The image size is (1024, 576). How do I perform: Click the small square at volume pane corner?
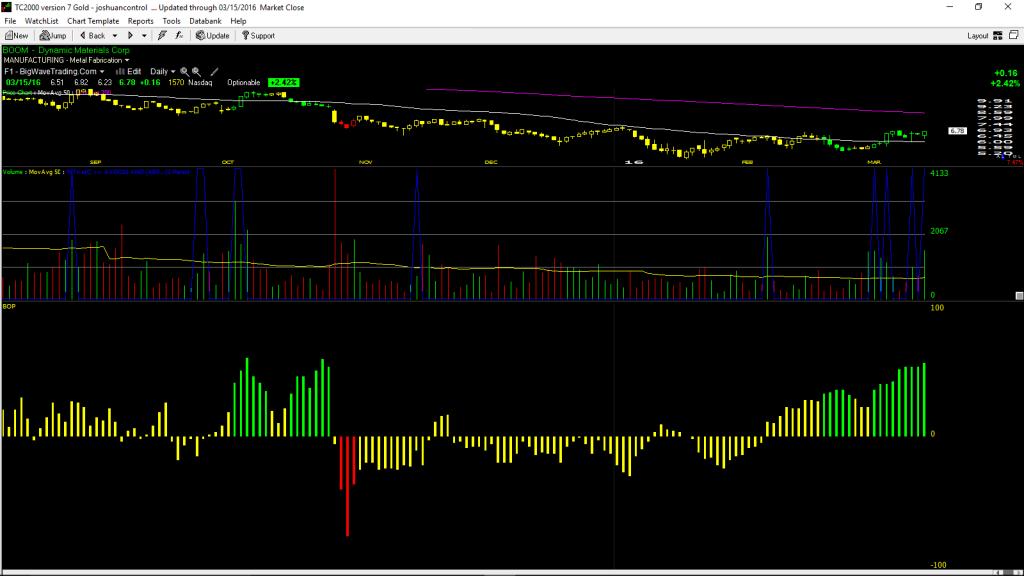tap(1019, 296)
